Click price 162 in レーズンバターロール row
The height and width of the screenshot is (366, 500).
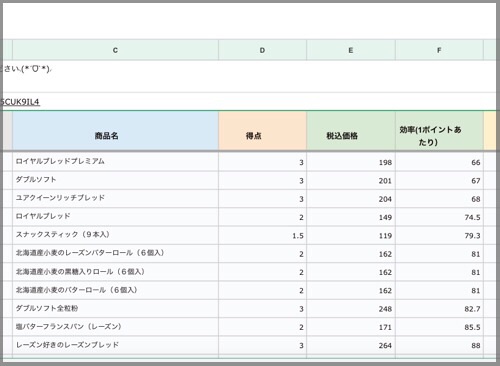click(351, 254)
